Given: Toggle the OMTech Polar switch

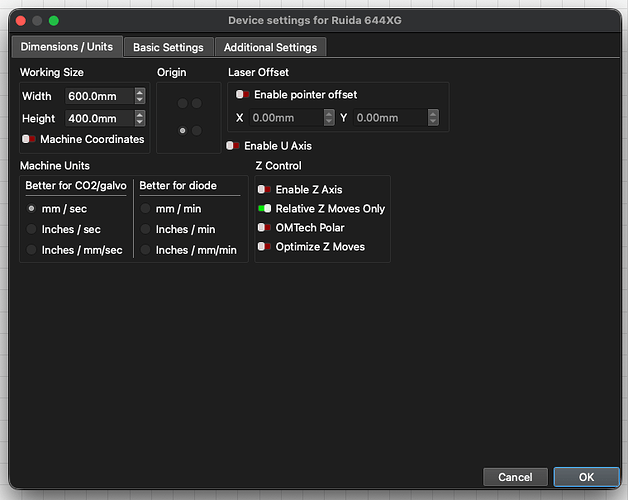Looking at the screenshot, I should click(x=264, y=228).
